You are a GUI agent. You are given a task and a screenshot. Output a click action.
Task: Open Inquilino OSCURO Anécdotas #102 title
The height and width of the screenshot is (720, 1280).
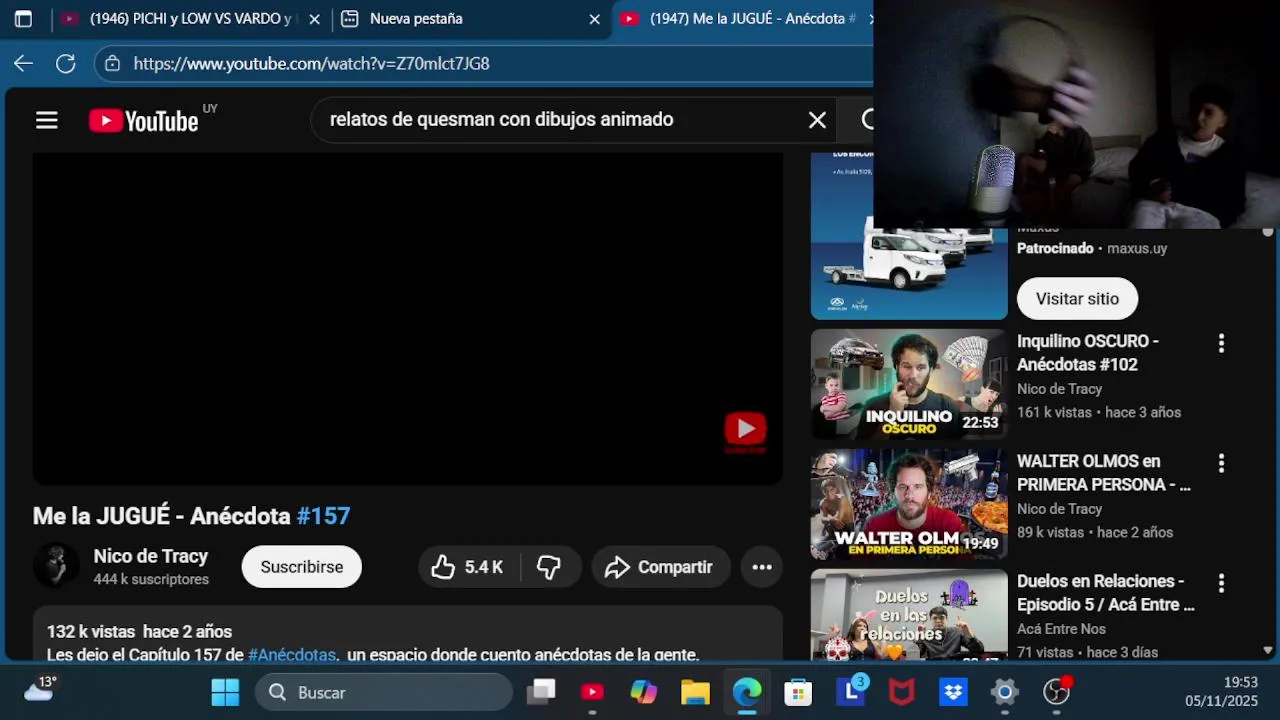(x=1088, y=353)
